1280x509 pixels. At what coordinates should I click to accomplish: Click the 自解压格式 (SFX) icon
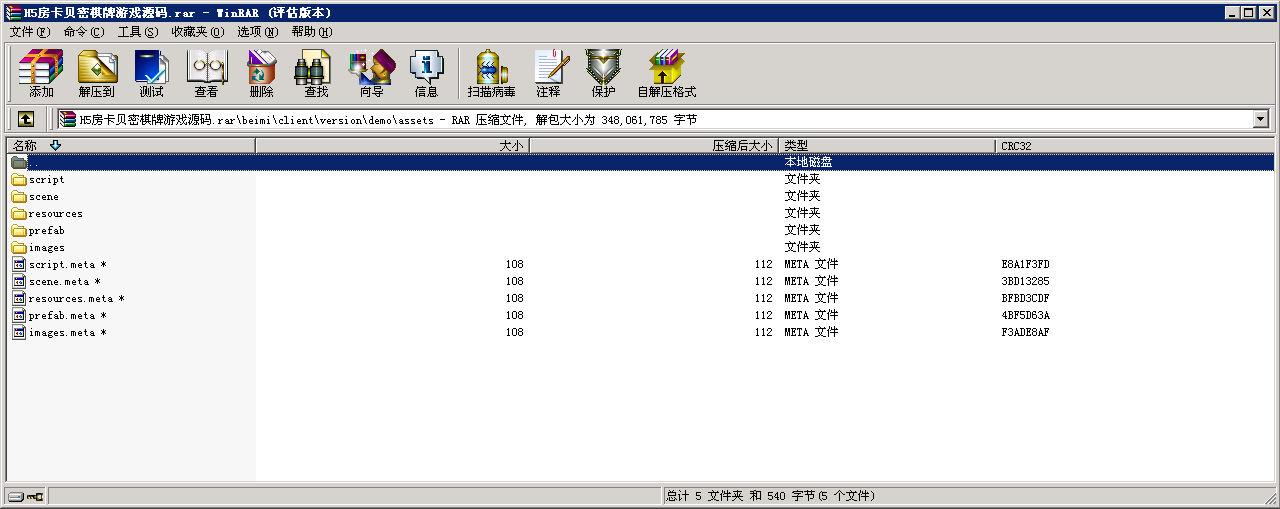tap(666, 74)
